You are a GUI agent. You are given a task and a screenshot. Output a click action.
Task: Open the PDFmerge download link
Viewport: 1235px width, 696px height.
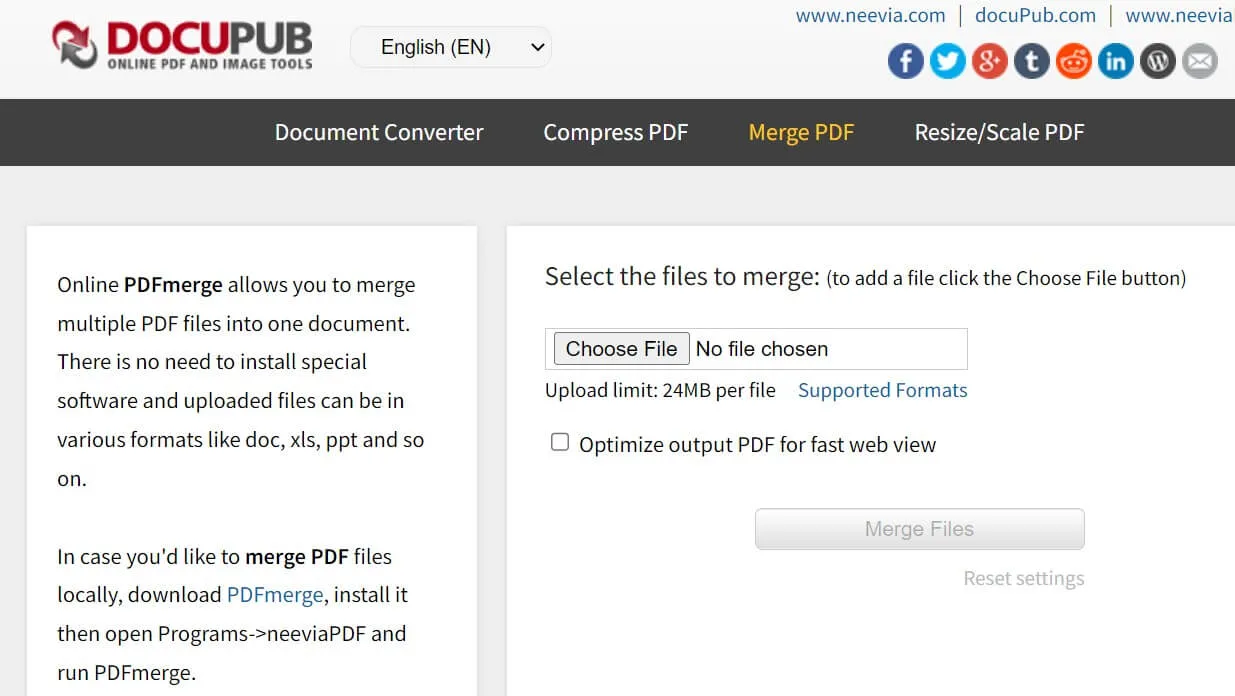coord(274,594)
